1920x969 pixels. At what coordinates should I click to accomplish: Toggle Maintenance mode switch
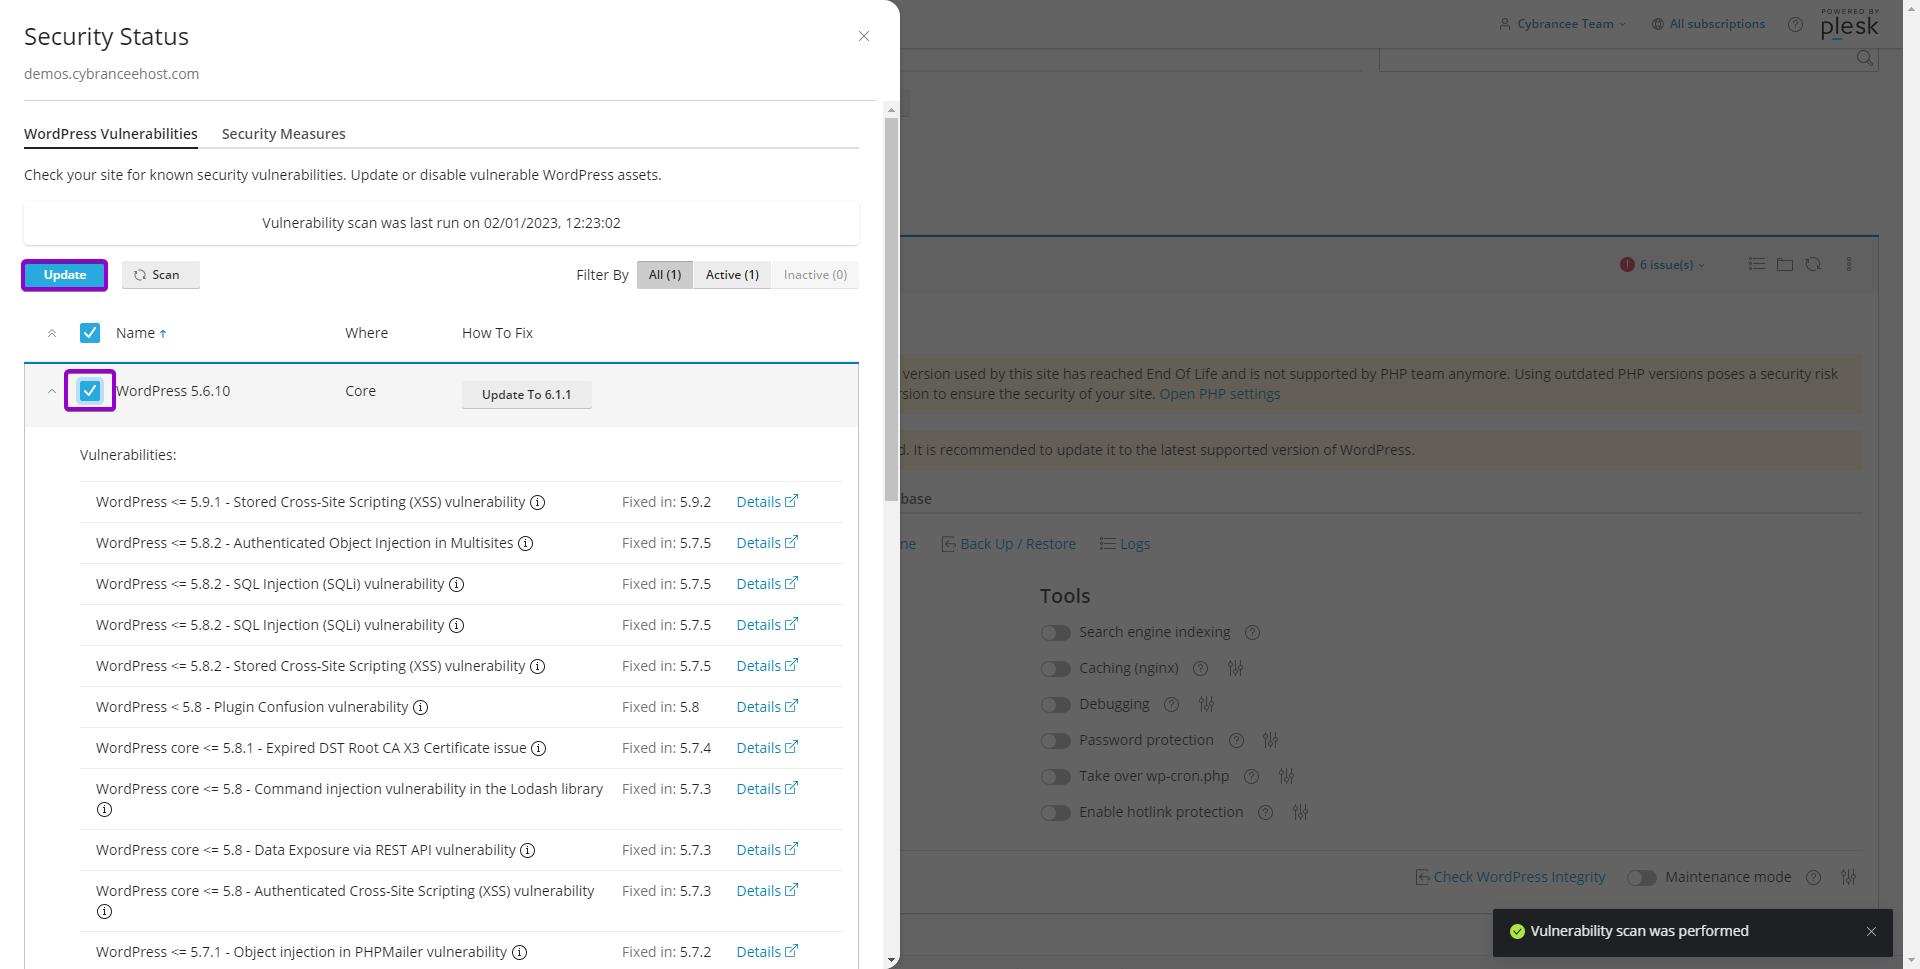[x=1641, y=878]
